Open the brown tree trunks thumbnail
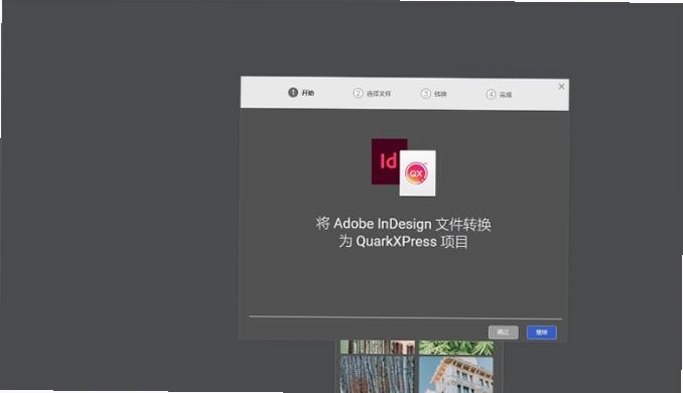 378,347
